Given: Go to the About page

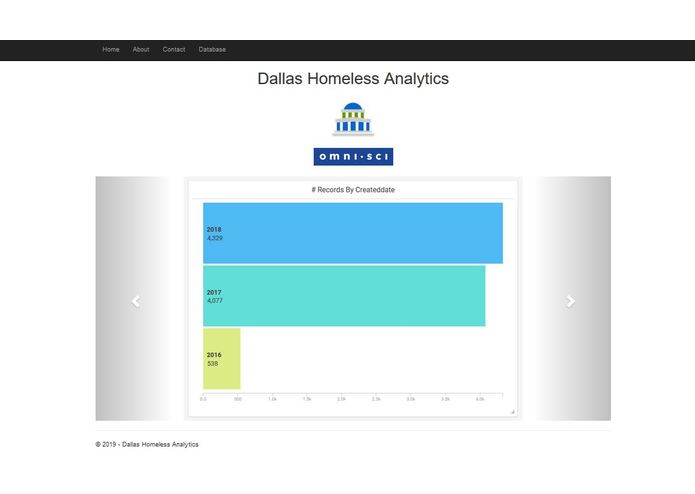Looking at the screenshot, I should 141,50.
